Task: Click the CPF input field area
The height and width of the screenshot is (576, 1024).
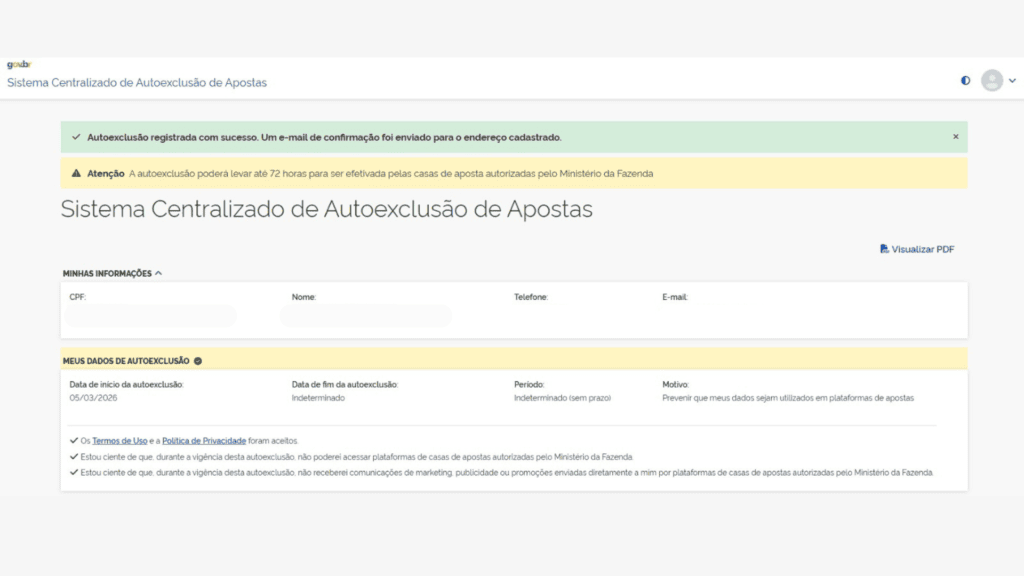Action: [x=150, y=315]
